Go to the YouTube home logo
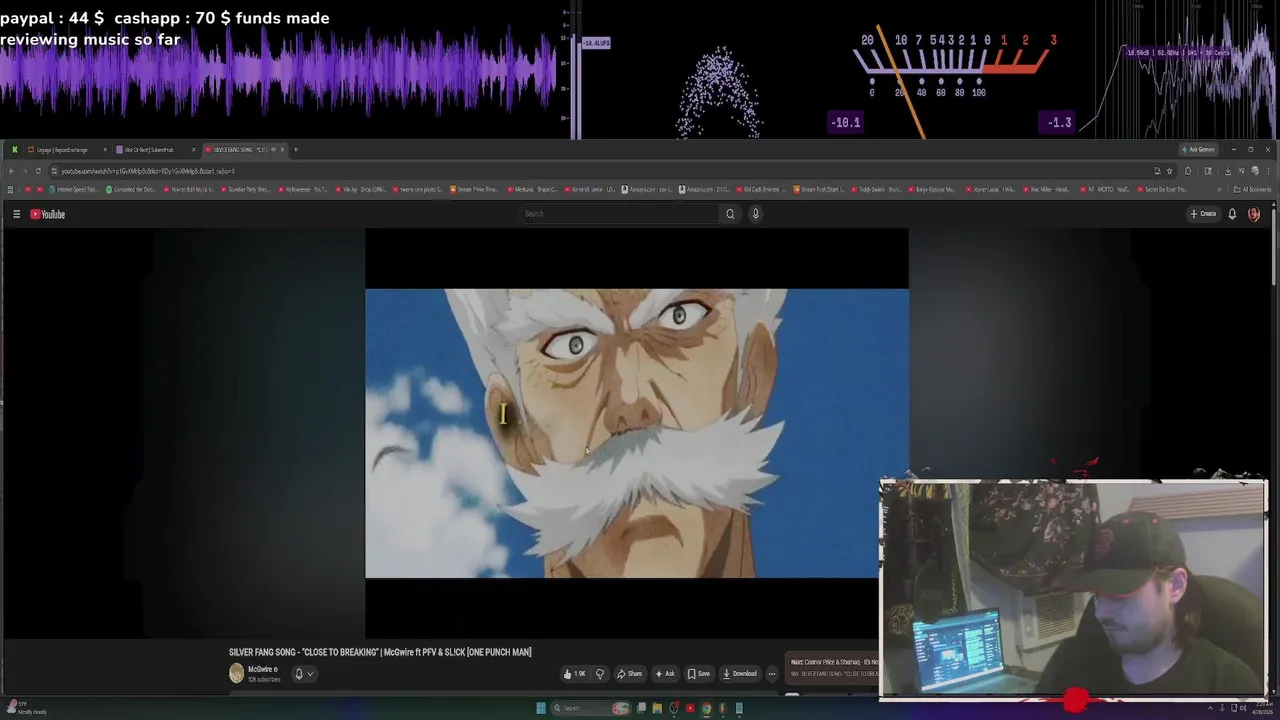1280x720 pixels. (47, 214)
